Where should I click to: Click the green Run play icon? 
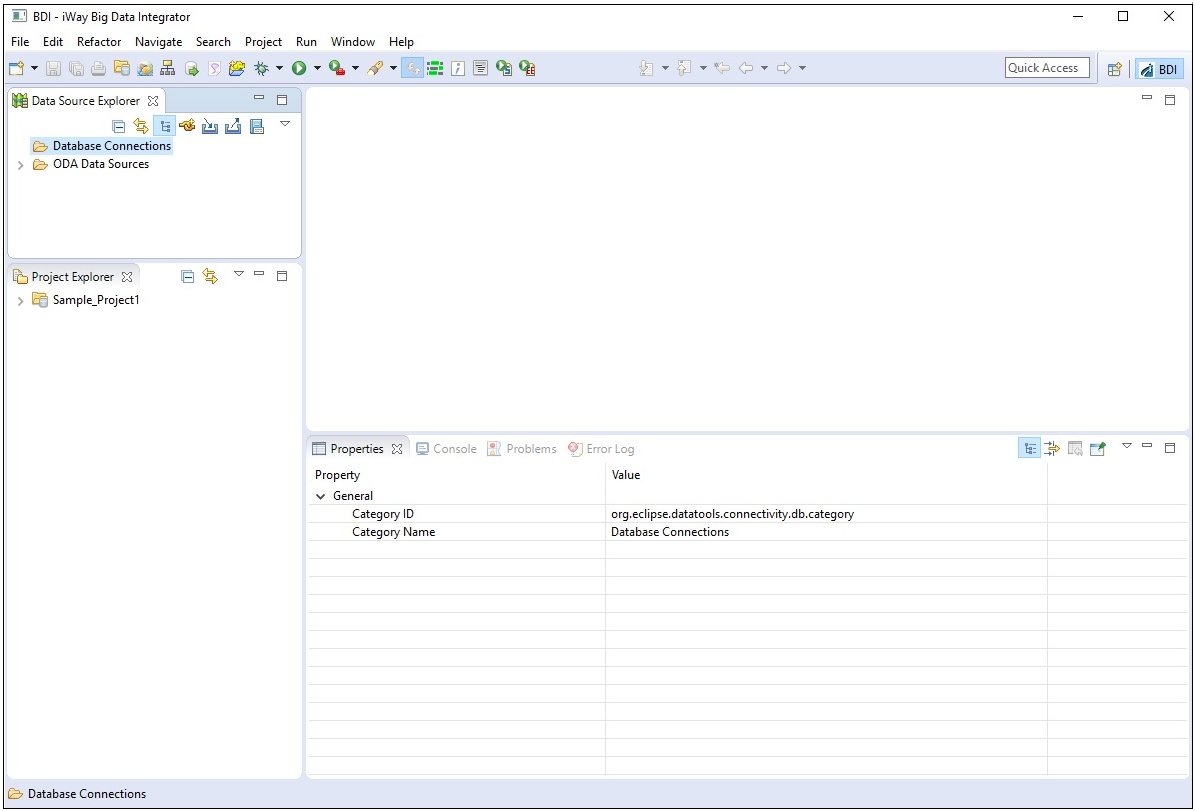299,69
